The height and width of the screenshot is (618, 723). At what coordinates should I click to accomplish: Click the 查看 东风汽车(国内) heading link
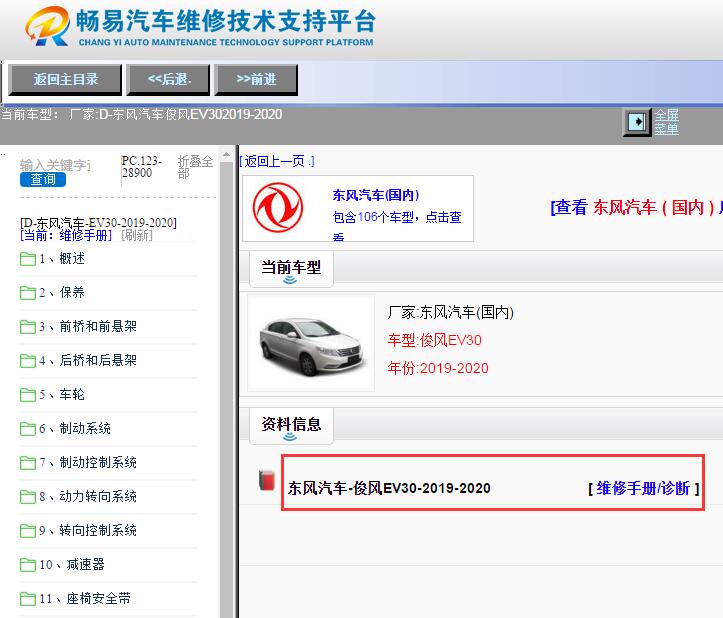636,207
